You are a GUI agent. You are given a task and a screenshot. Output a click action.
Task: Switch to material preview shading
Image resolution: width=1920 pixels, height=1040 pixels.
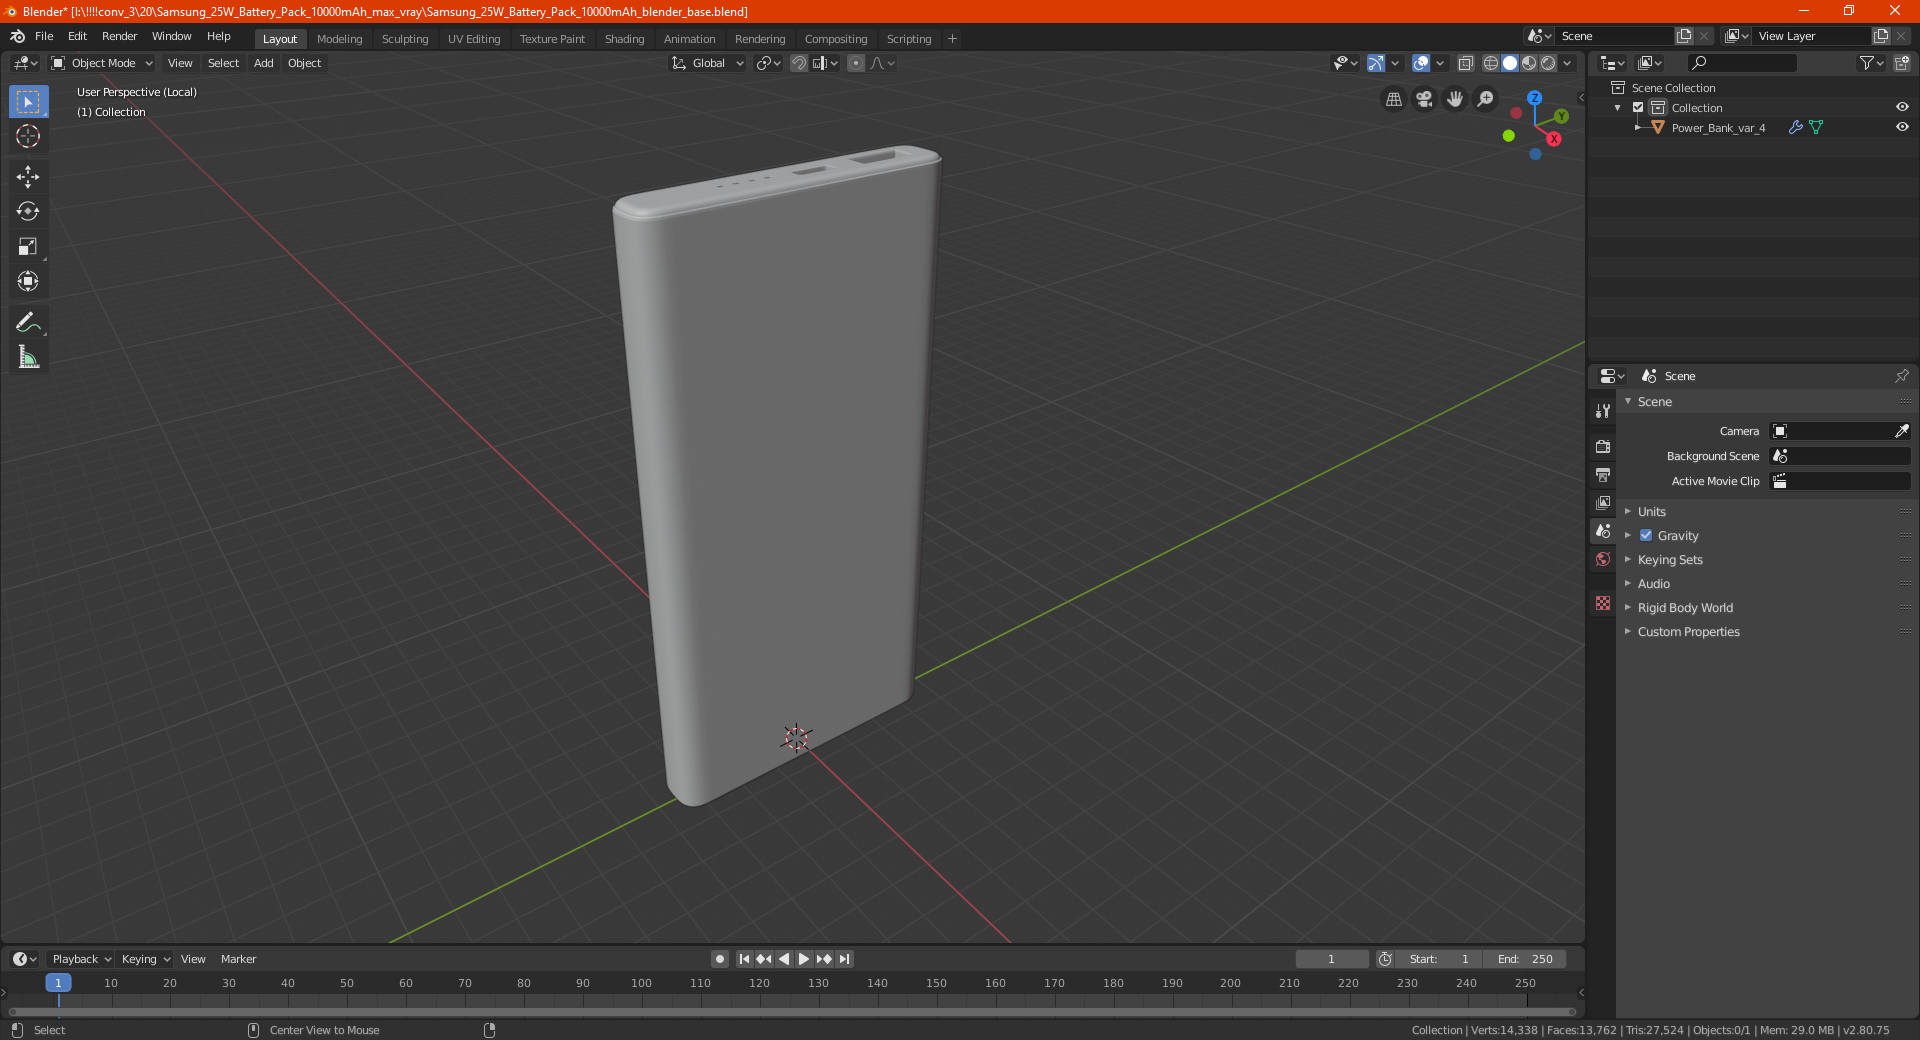[1529, 63]
